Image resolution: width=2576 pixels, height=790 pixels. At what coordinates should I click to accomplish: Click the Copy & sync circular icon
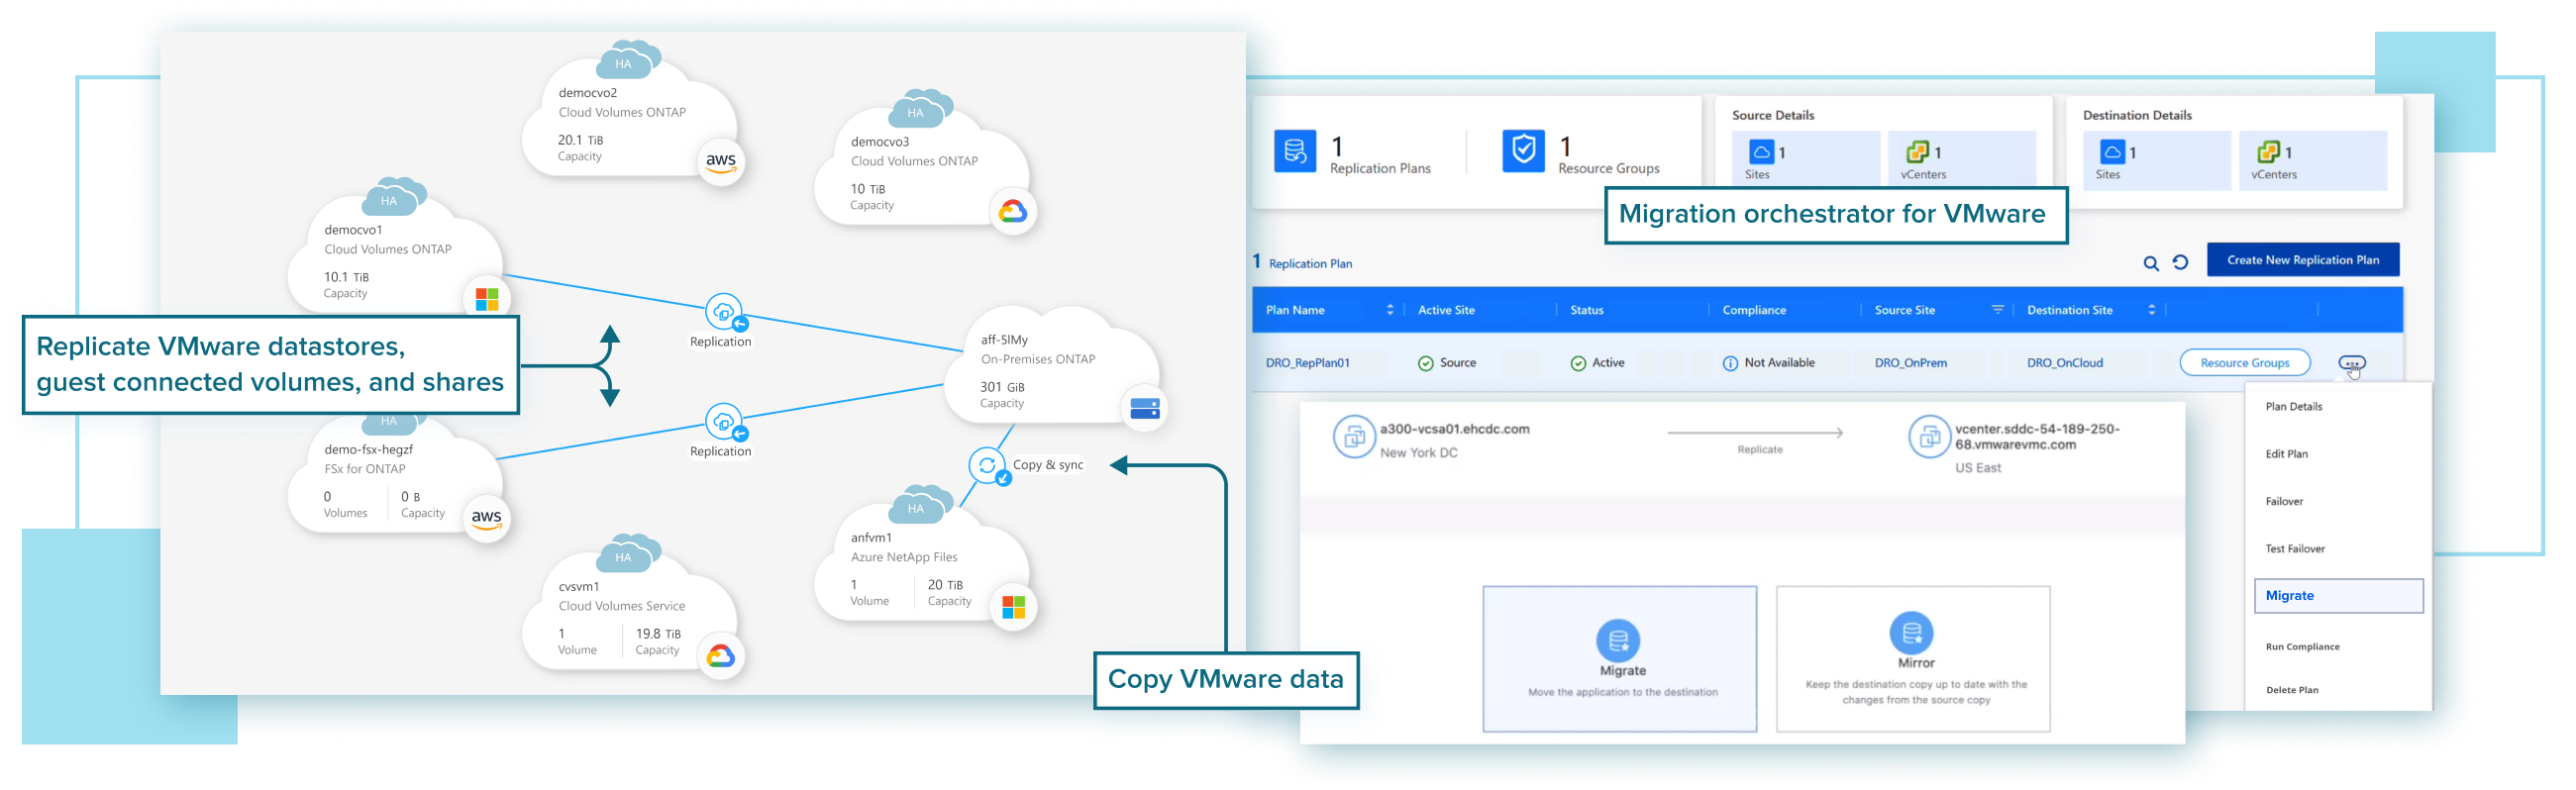[x=987, y=465]
